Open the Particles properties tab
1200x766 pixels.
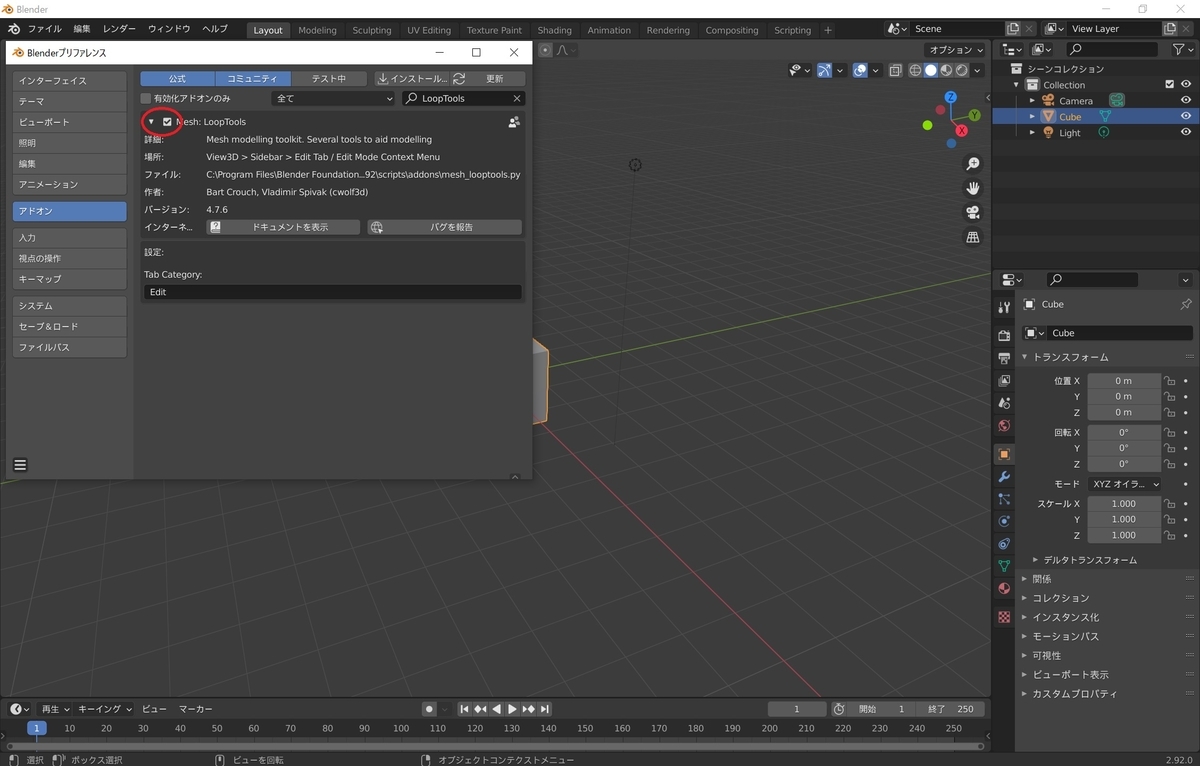1004,499
